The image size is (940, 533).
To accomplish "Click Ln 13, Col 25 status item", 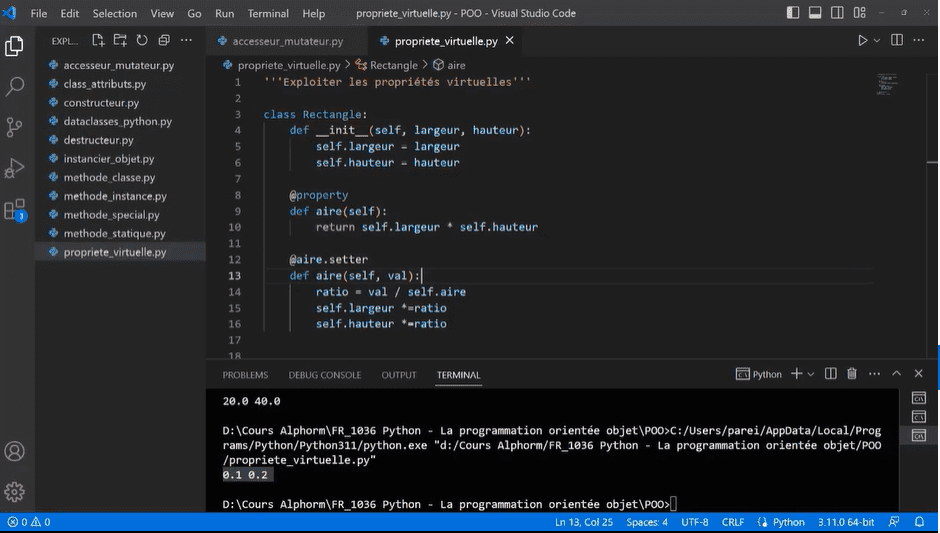I will click(584, 522).
